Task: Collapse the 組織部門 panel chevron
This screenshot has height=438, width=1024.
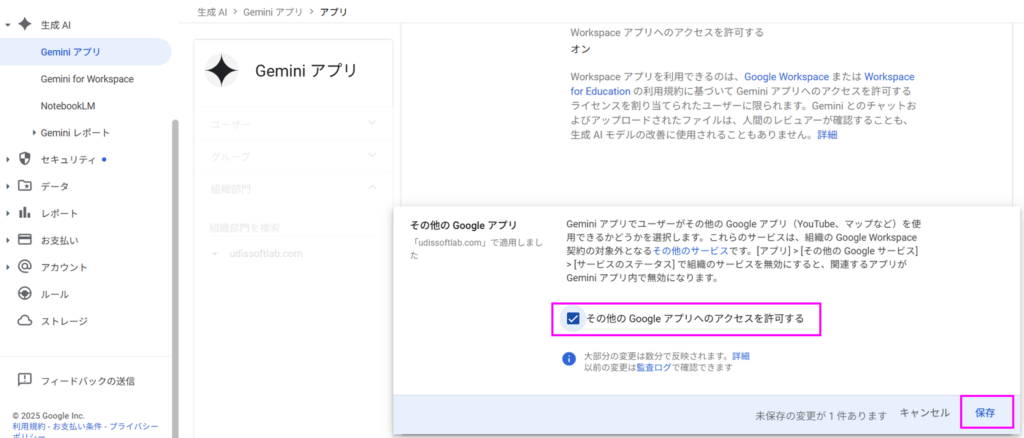Action: [x=372, y=188]
